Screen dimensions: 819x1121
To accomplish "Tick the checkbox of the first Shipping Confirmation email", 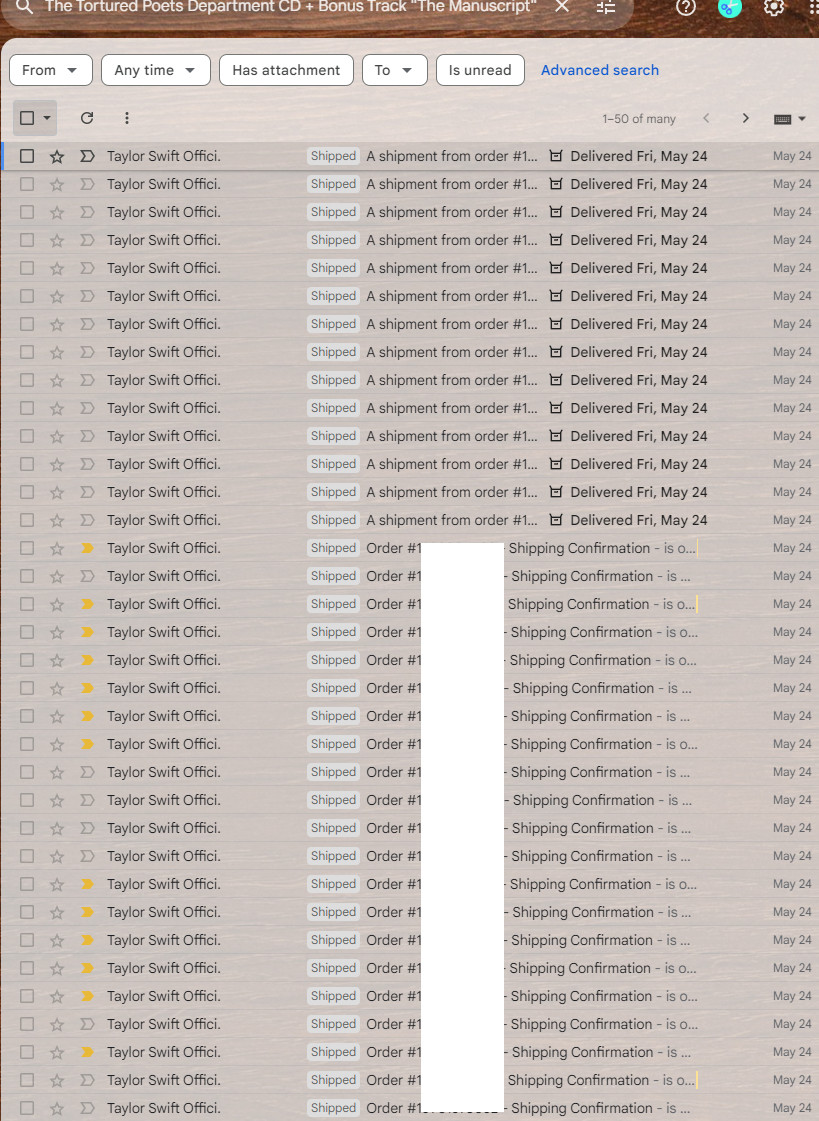I will click(27, 548).
